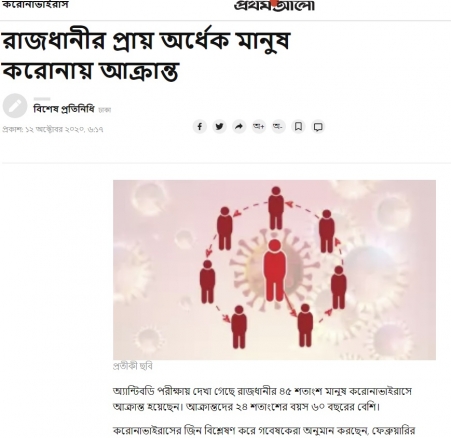Screen dimensions: 451x438
Task: Click the paragraph starting করোনাভাইরাসের জিন বিশ্লেষণ
Action: pos(264,430)
